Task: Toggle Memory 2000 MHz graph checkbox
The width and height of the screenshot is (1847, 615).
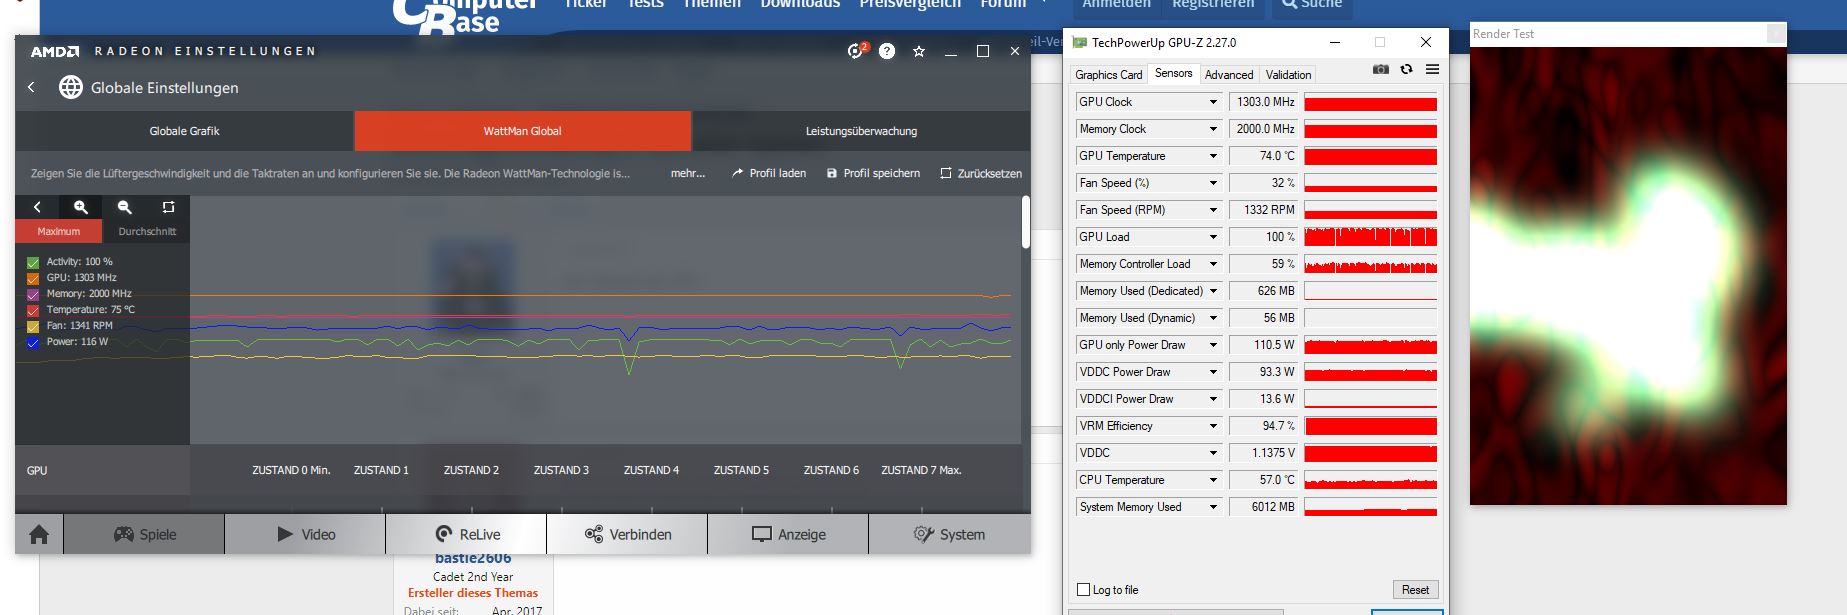Action: click(33, 294)
